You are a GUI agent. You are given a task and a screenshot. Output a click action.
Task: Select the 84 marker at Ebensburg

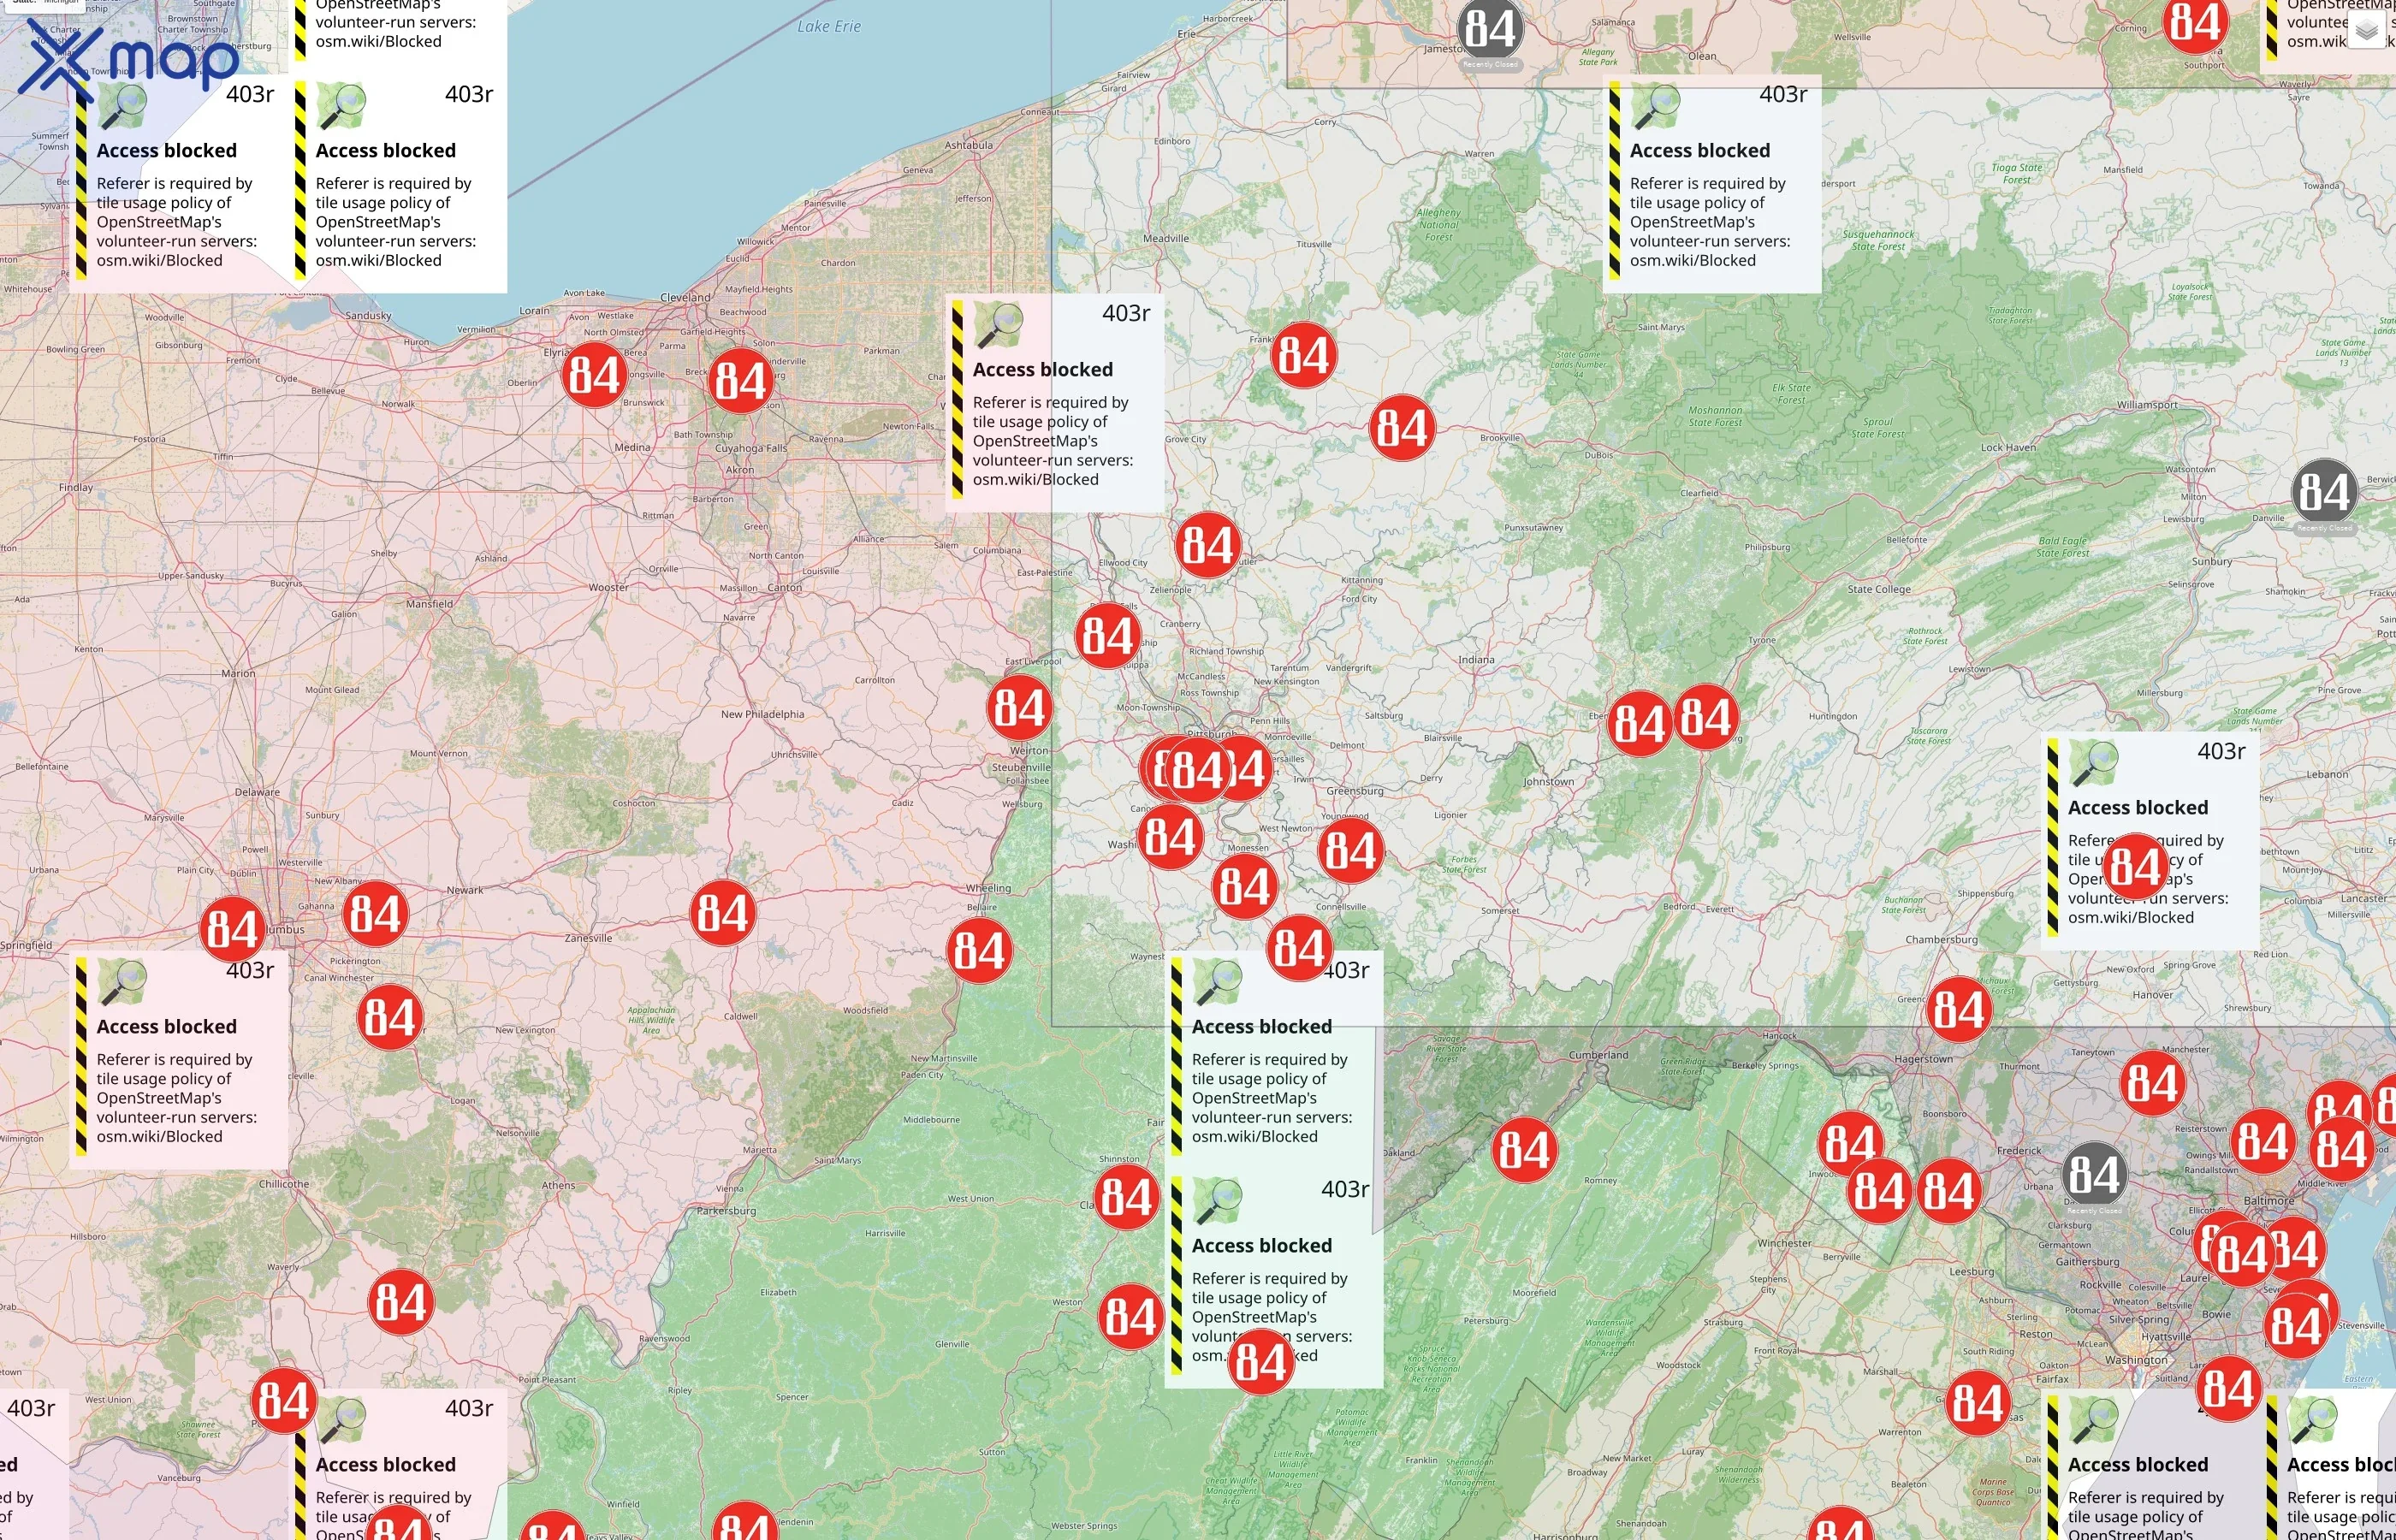(x=1640, y=724)
